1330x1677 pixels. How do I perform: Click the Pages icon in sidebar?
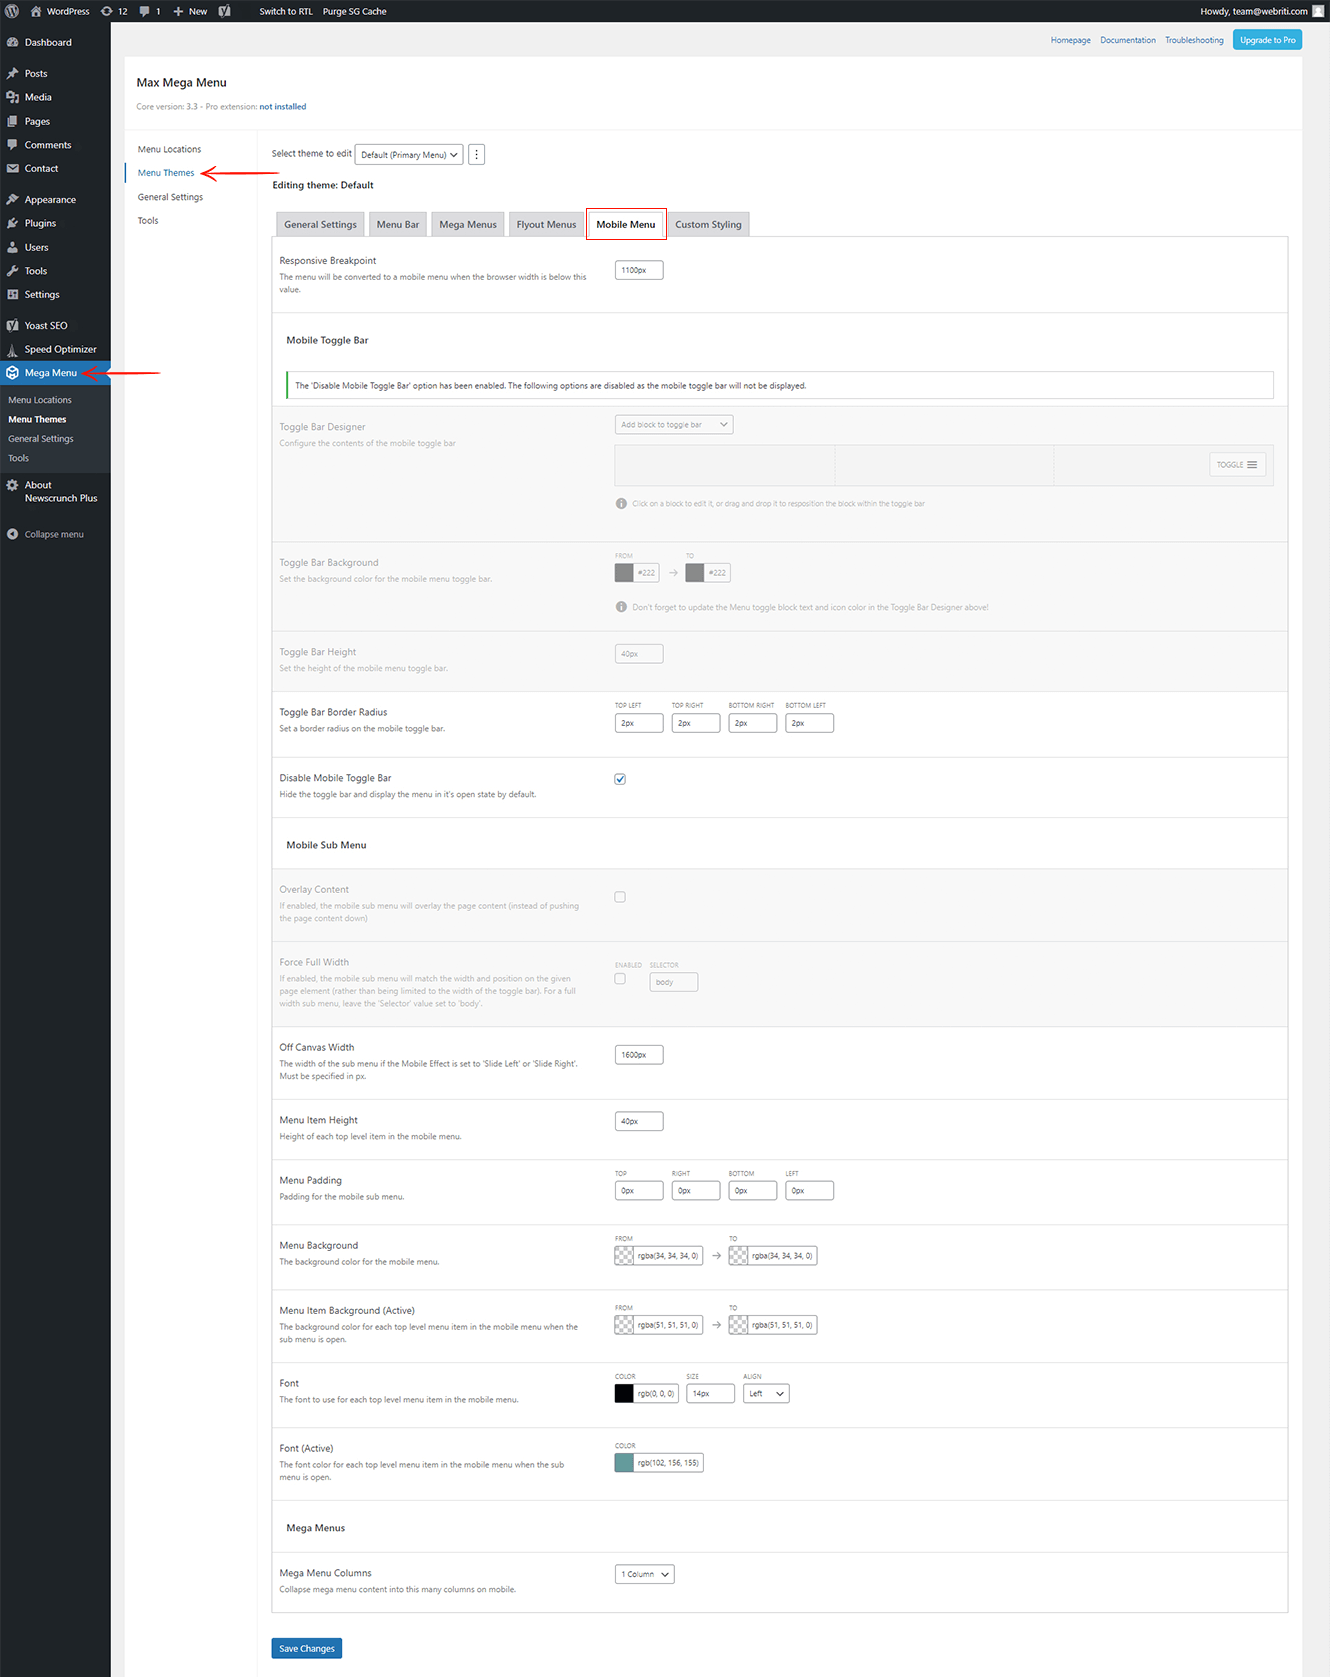pyautogui.click(x=13, y=121)
